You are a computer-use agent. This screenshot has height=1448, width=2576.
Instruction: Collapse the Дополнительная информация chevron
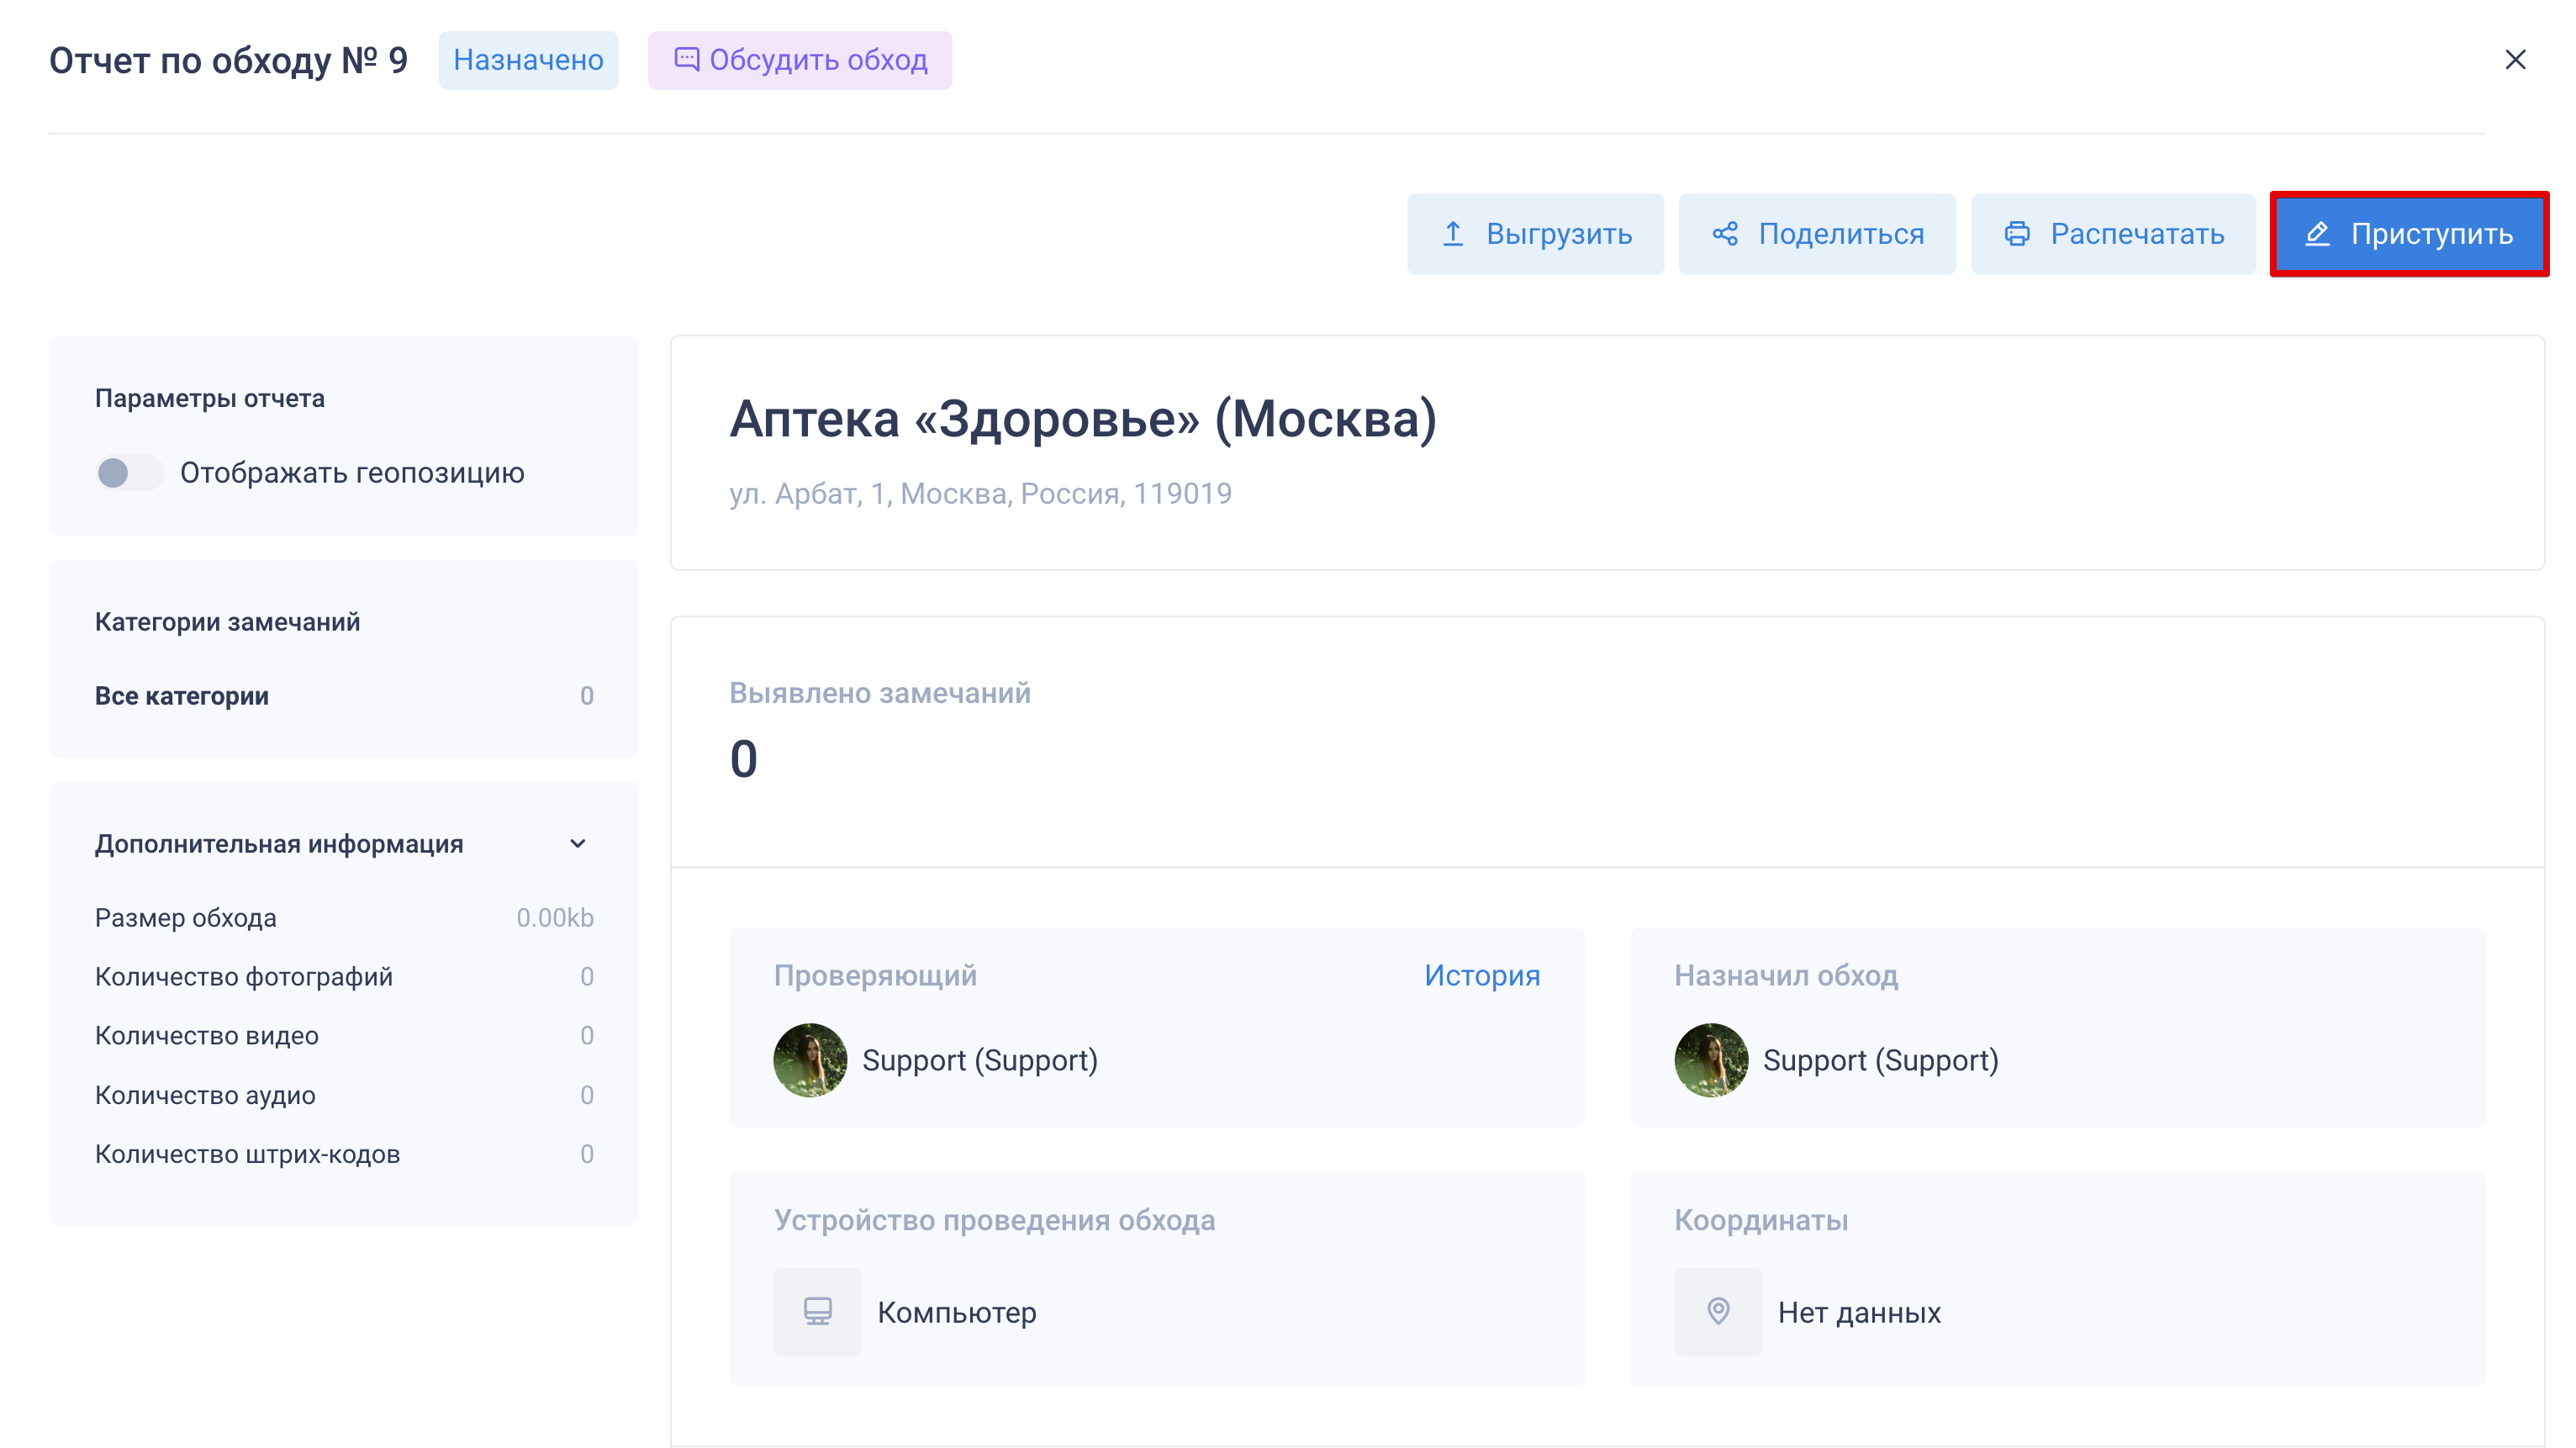point(578,844)
